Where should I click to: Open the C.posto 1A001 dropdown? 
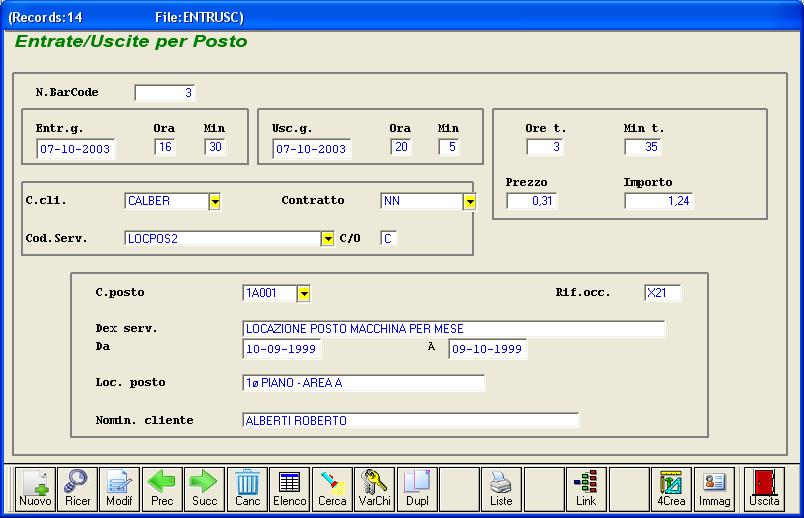coord(304,294)
